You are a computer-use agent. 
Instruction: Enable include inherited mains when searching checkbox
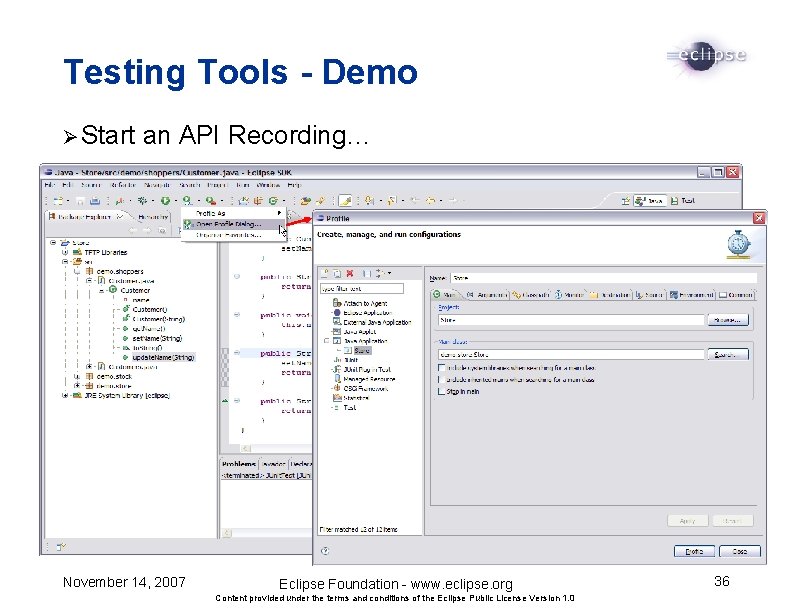click(x=442, y=379)
